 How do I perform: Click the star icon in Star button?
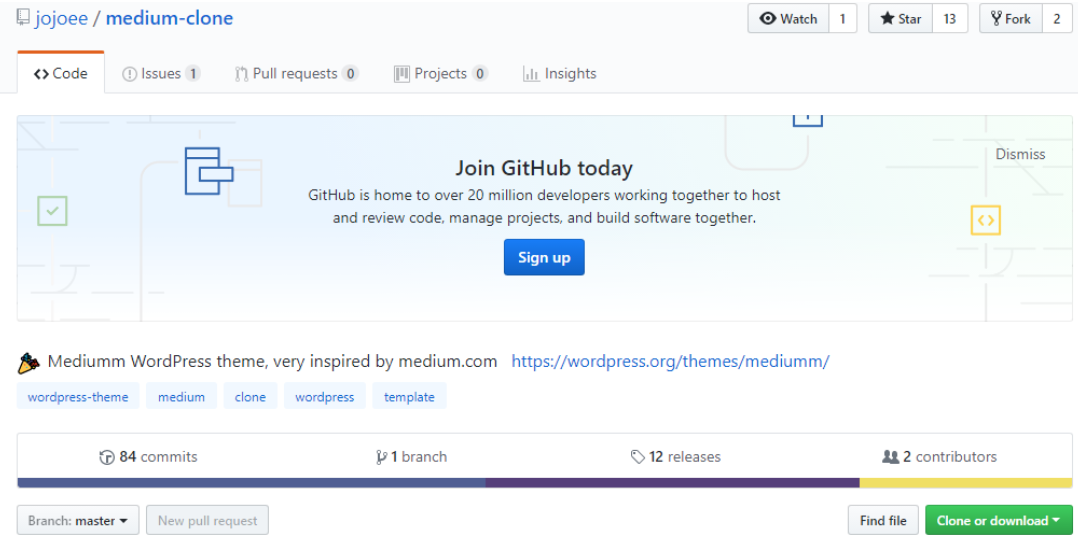point(887,19)
